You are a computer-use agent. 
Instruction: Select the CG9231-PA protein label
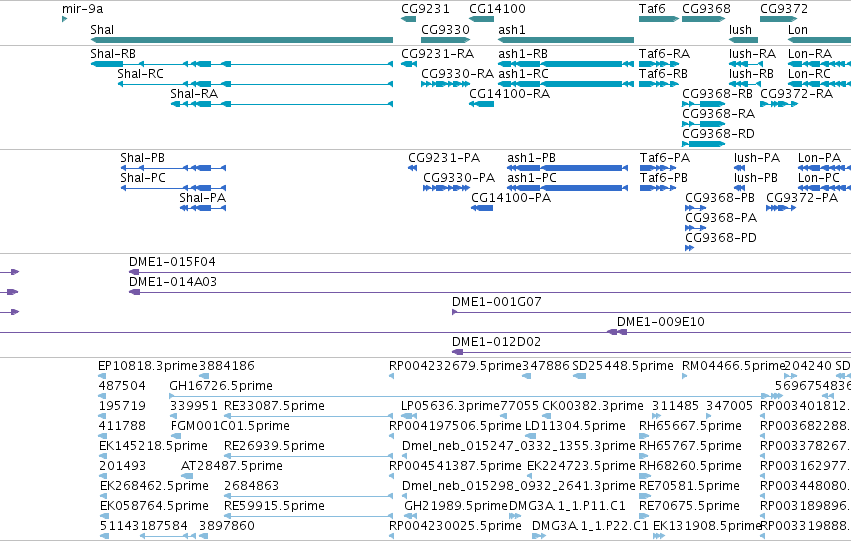point(444,158)
